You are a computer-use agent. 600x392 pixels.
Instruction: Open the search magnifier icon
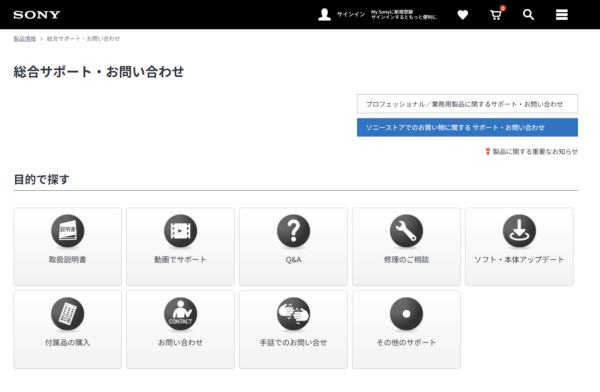coord(528,15)
